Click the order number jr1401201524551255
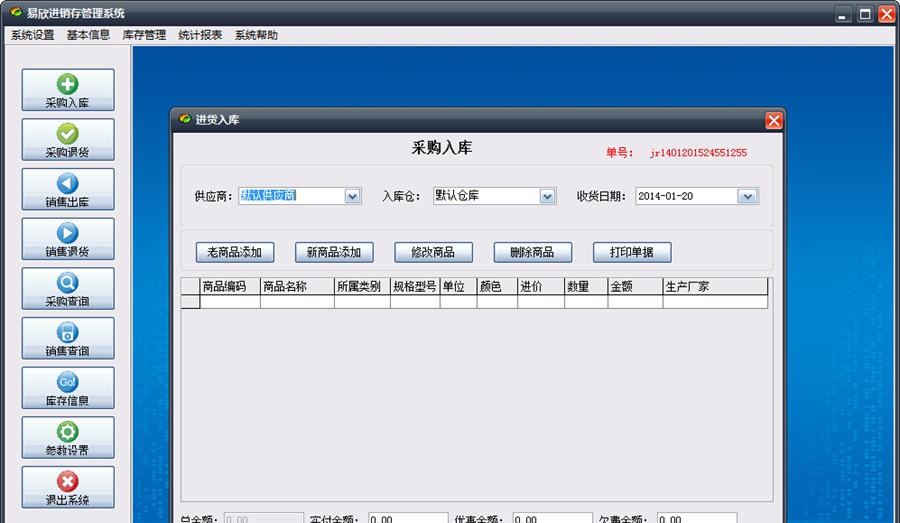 pyautogui.click(x=698, y=153)
